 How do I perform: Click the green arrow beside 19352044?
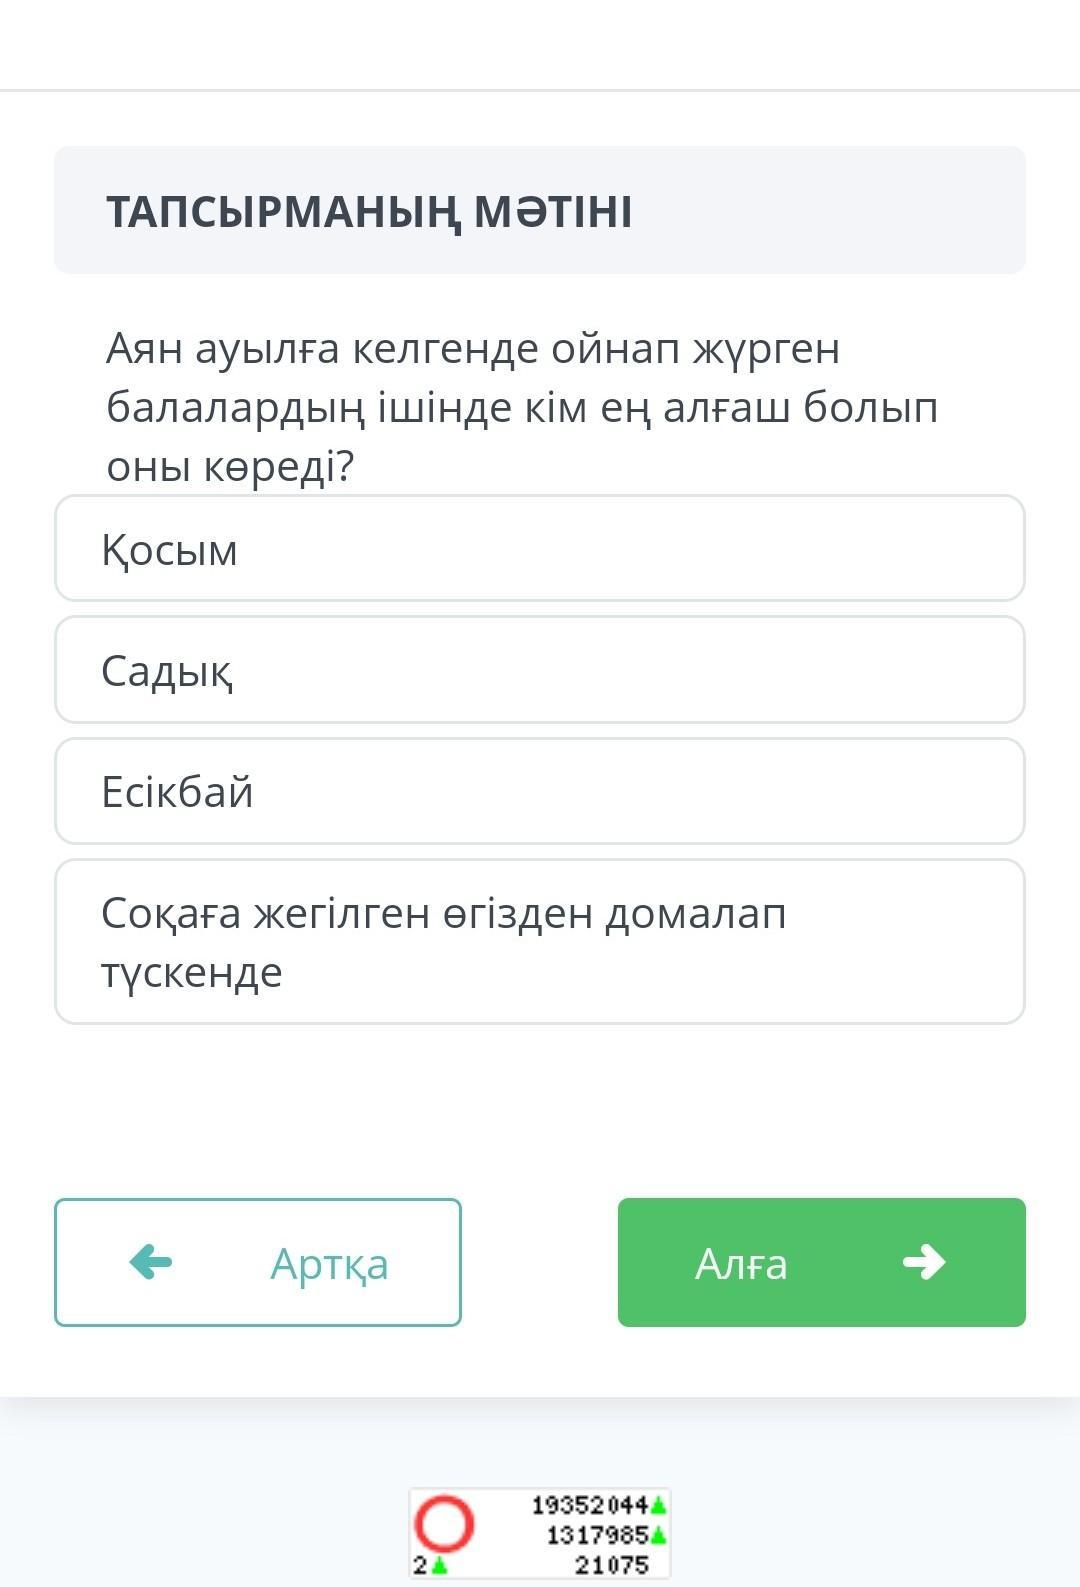pyautogui.click(x=658, y=1504)
